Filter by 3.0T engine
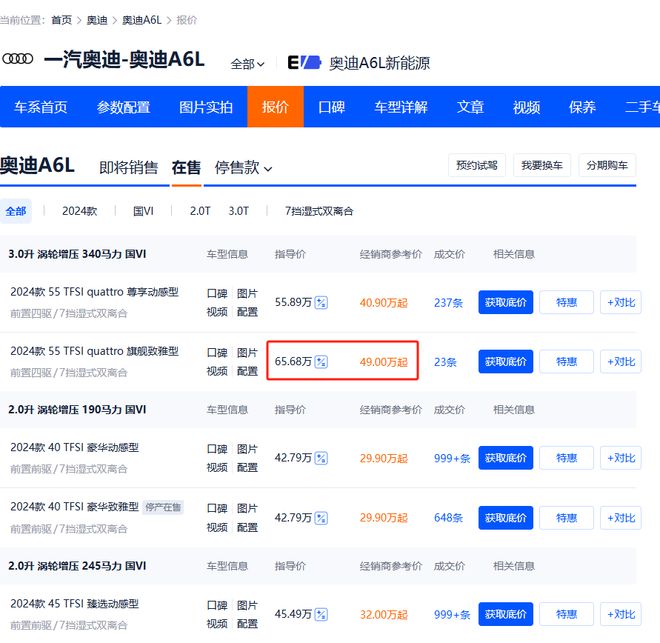660x643 pixels. [239, 211]
